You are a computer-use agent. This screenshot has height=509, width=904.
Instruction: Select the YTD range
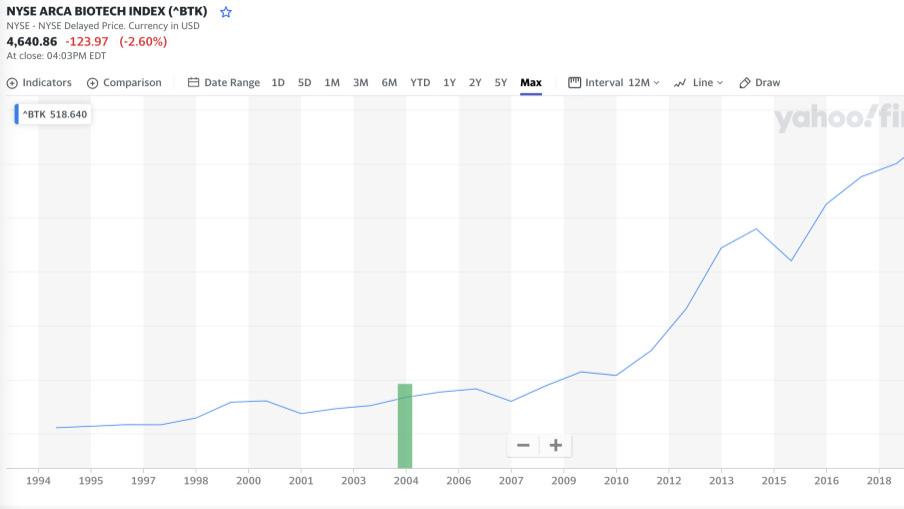(x=420, y=82)
